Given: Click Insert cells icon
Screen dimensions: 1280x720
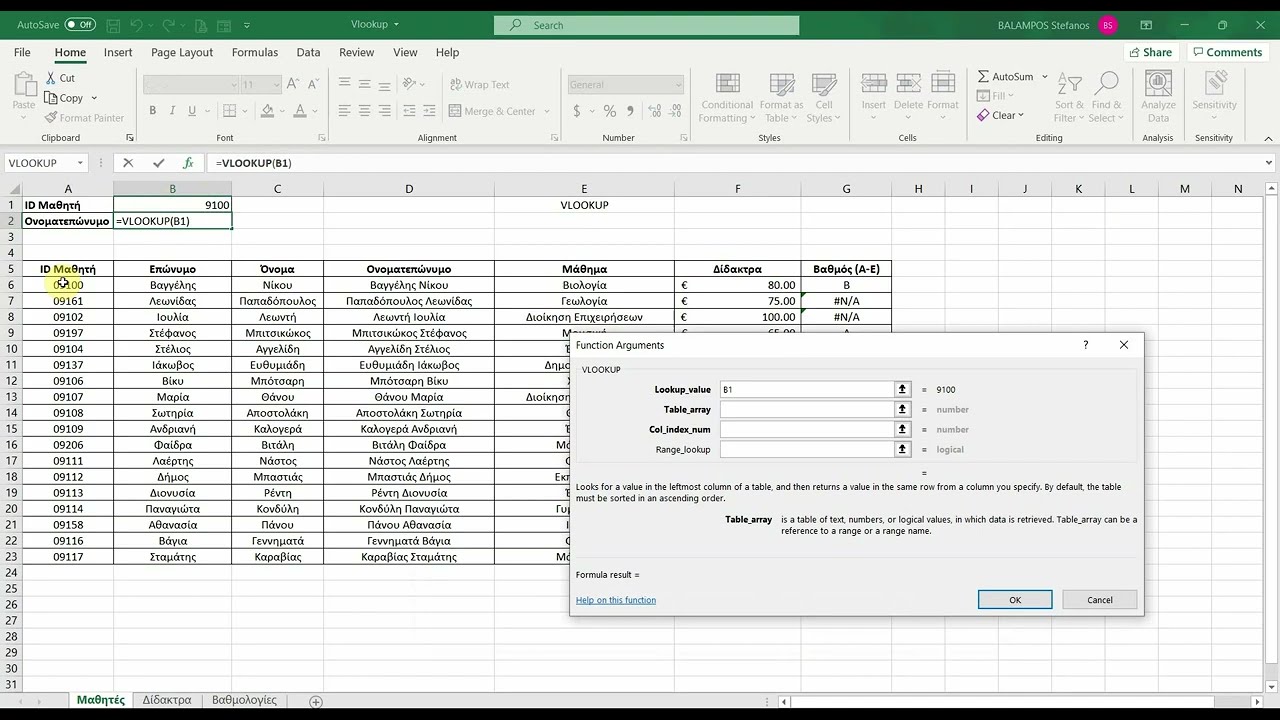Looking at the screenshot, I should (874, 85).
